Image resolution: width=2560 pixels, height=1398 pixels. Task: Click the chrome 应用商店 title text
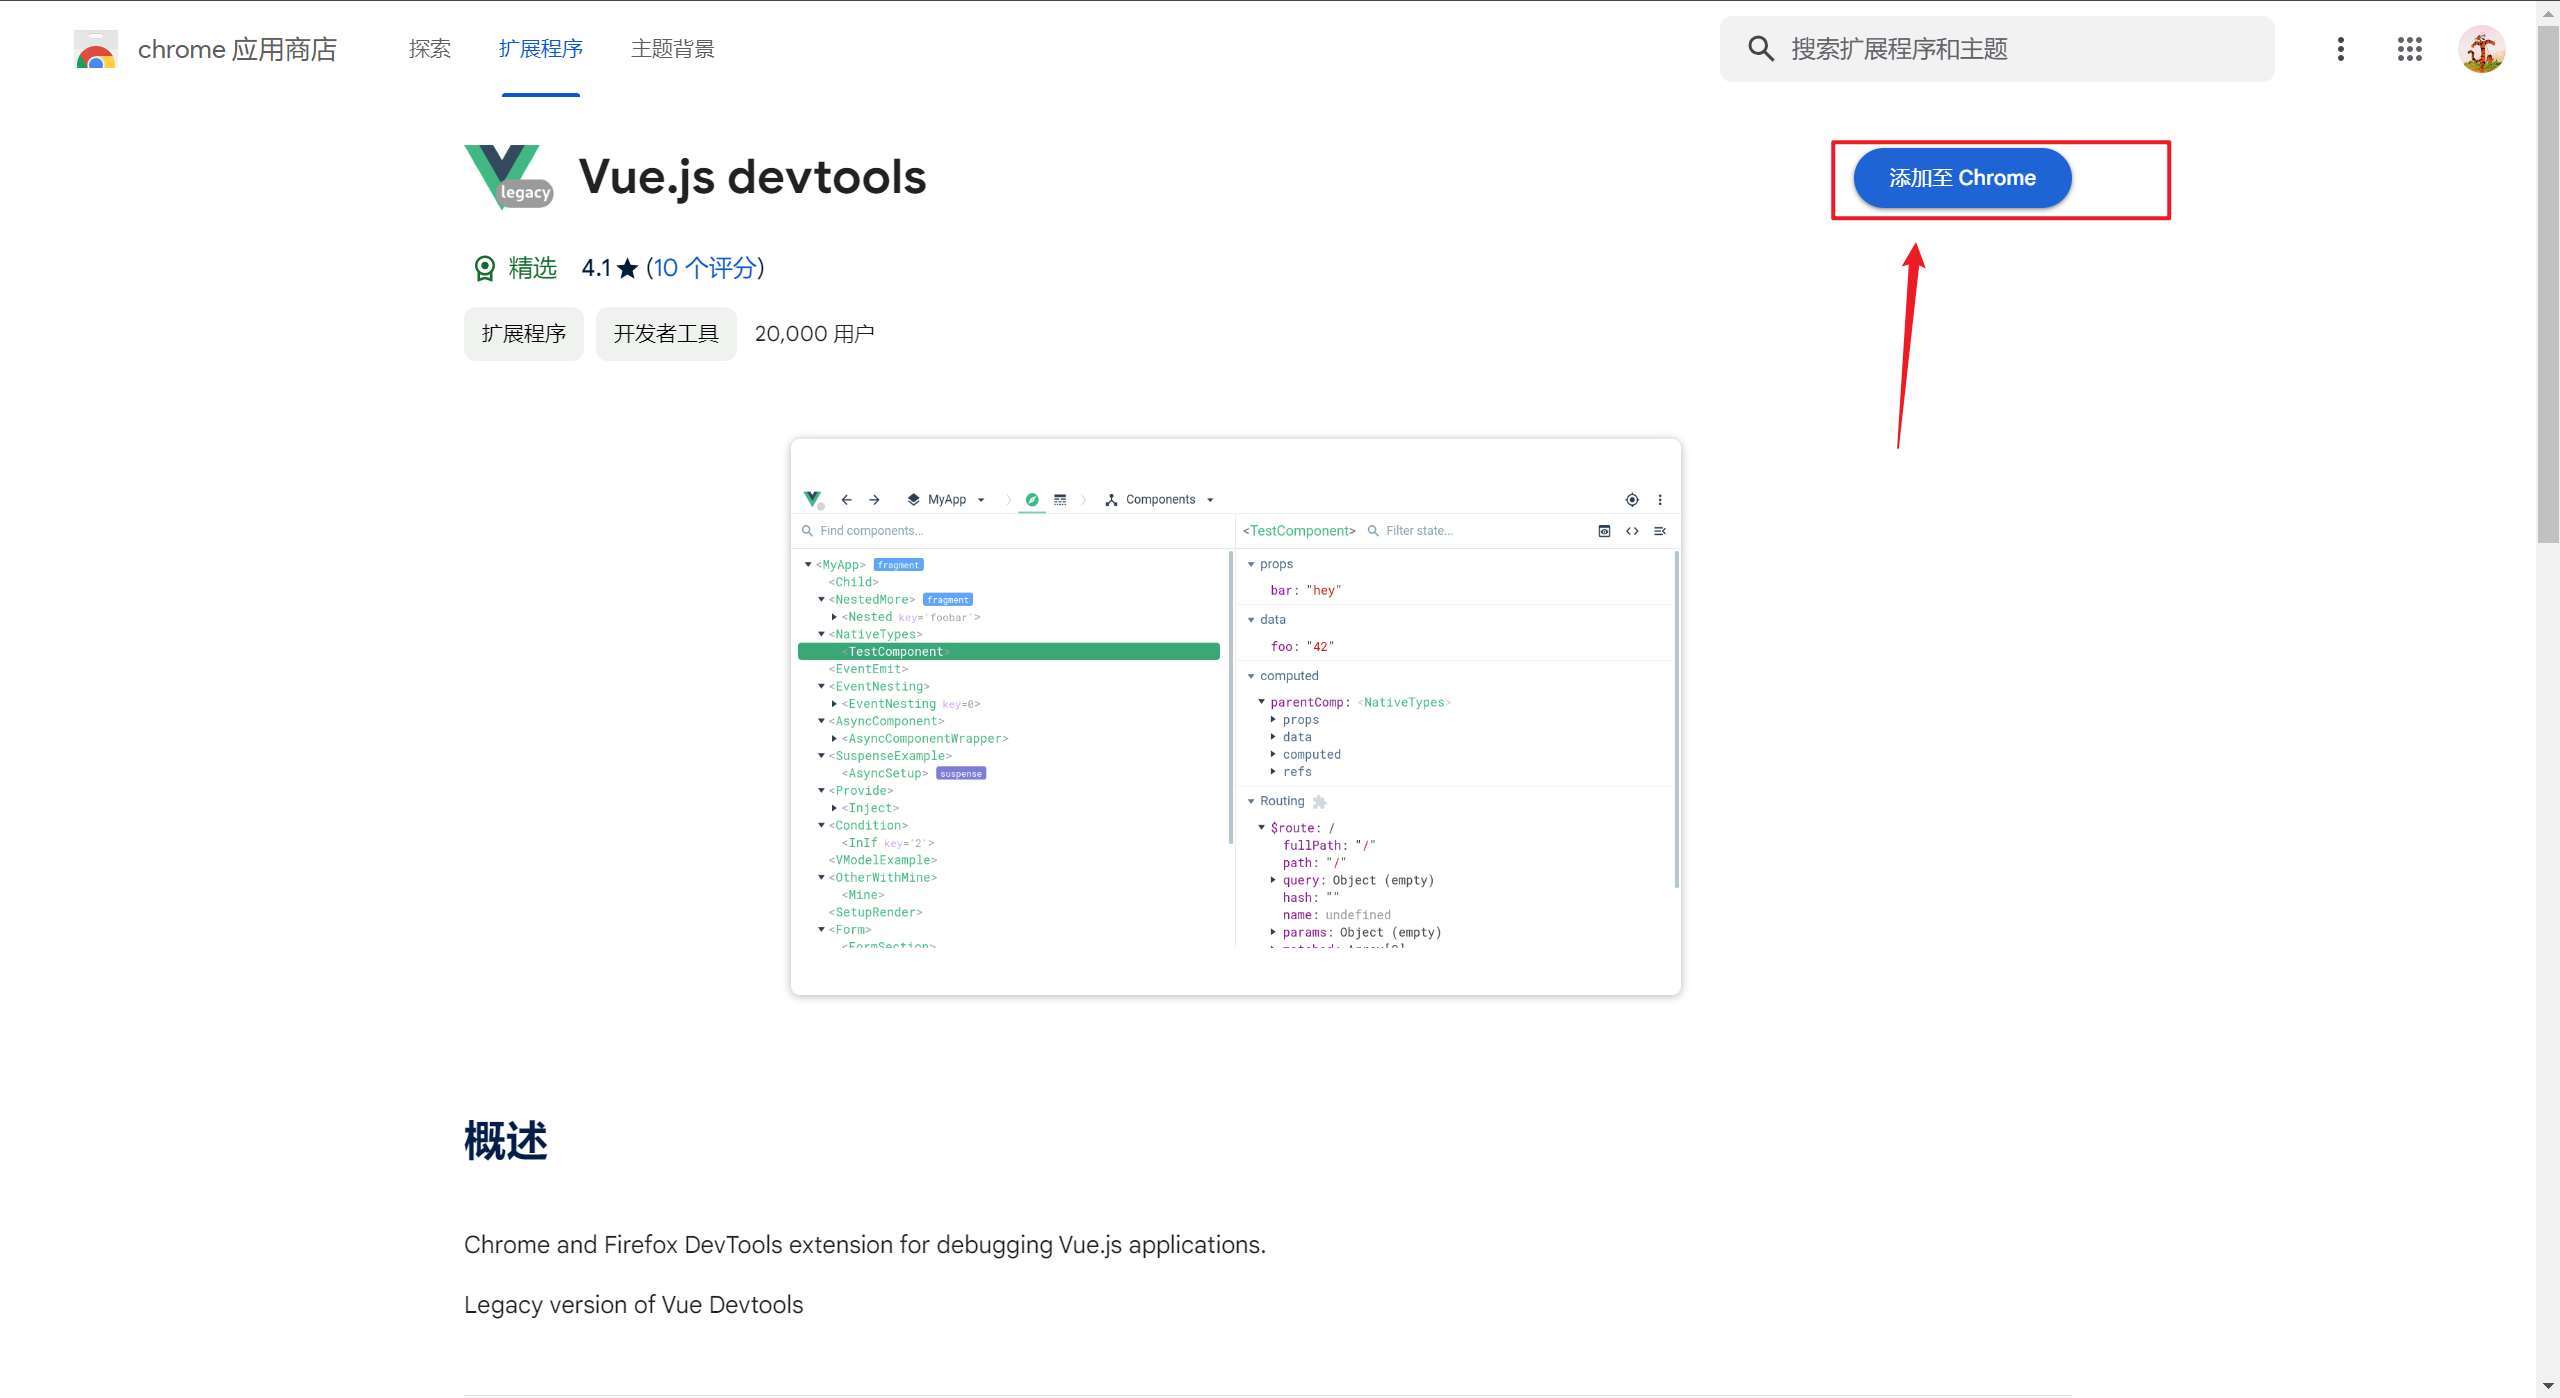[x=237, y=49]
